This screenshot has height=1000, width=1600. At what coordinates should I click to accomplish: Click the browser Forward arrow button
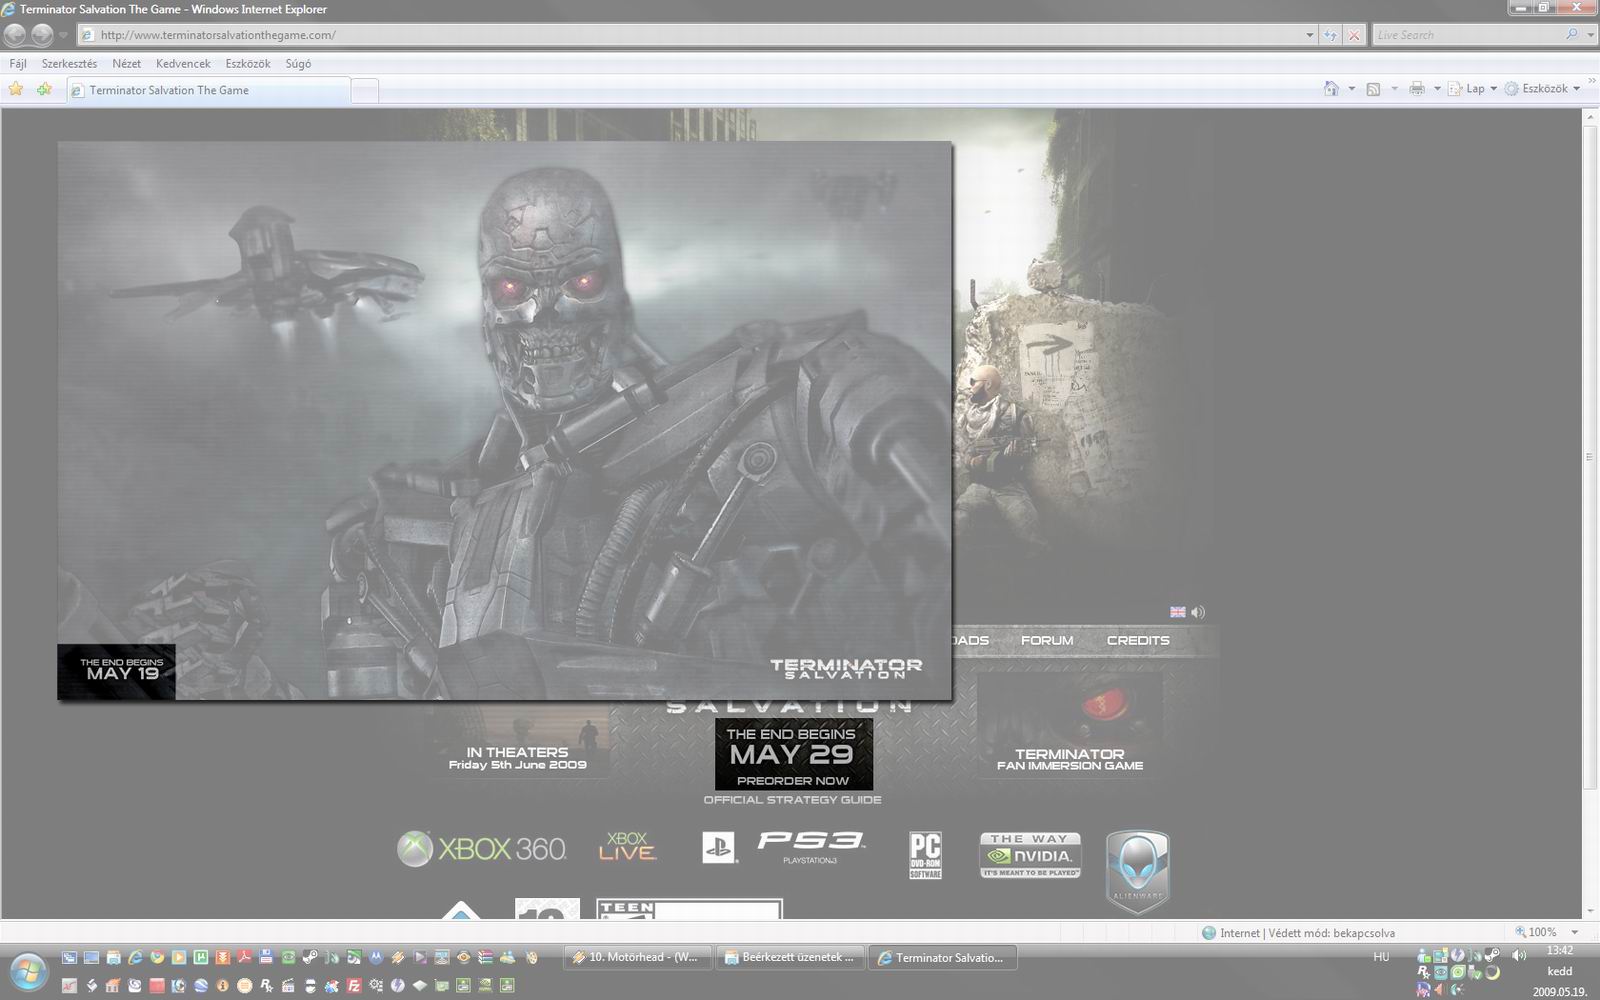point(42,35)
